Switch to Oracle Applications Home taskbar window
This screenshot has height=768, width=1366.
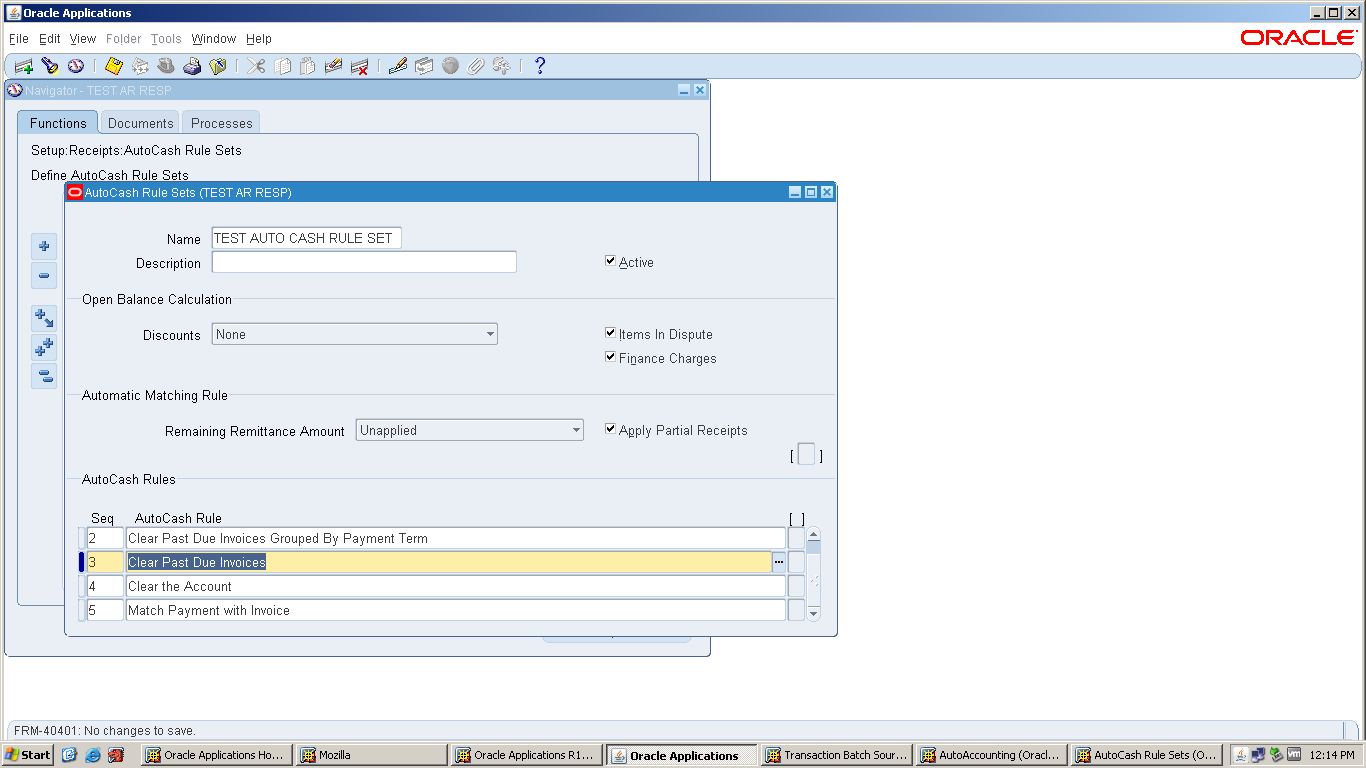click(x=218, y=755)
